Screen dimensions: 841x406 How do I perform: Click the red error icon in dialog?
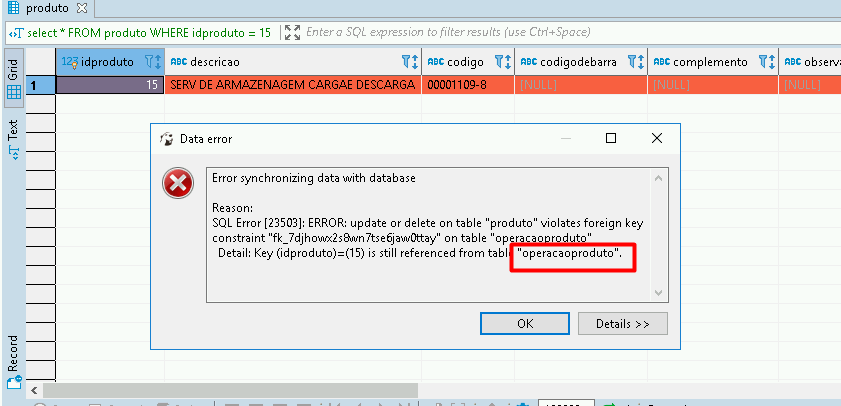(178, 183)
